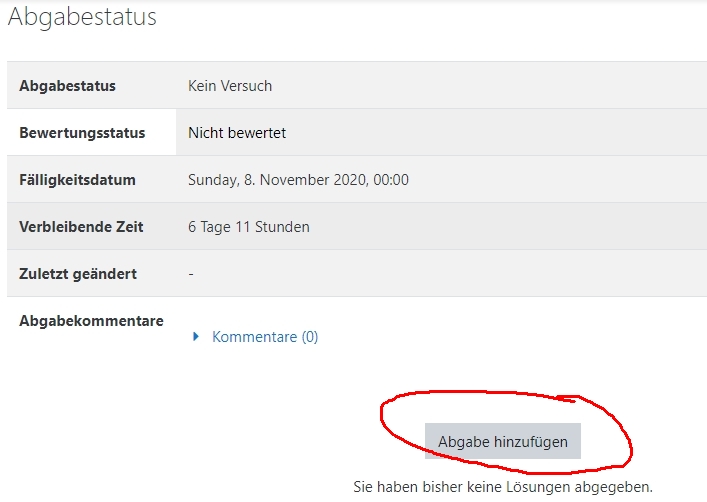Expand the comments disclosure triangle

pos(196,337)
